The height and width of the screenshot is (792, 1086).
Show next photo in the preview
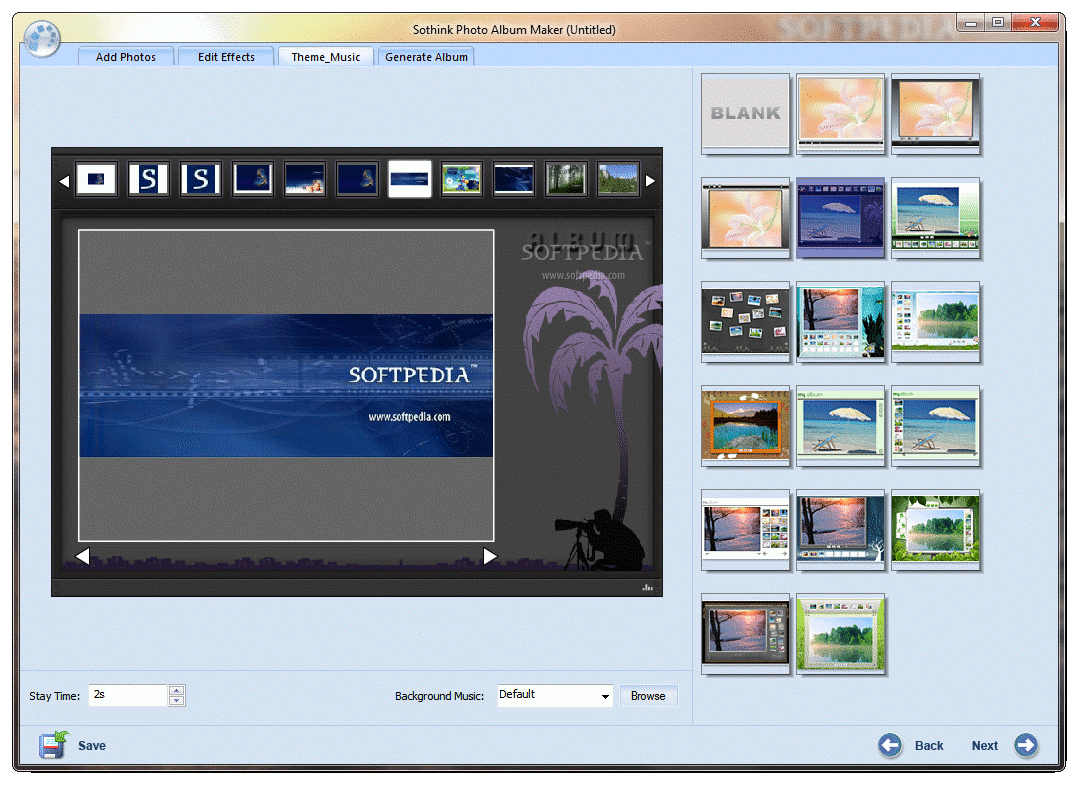(490, 556)
